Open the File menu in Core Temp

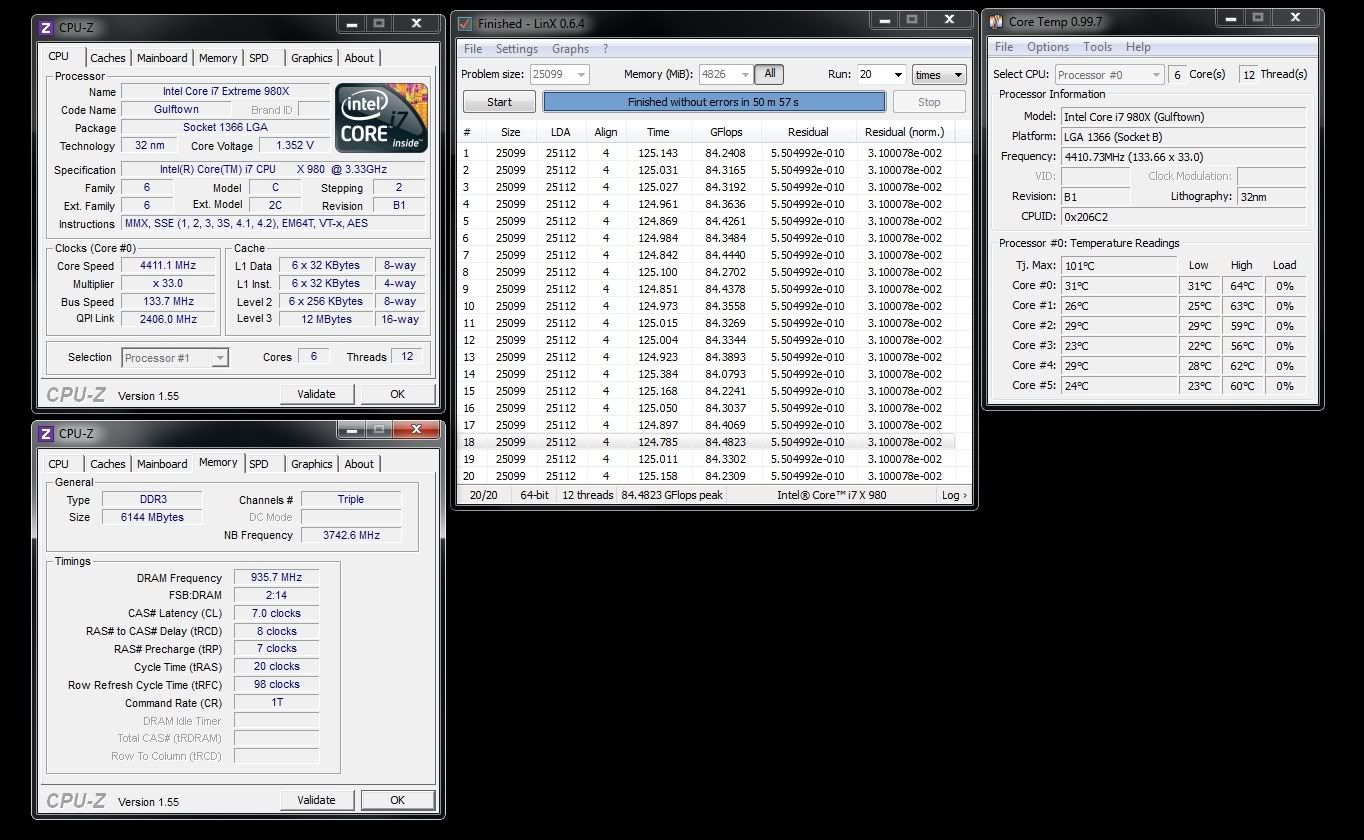(1004, 47)
